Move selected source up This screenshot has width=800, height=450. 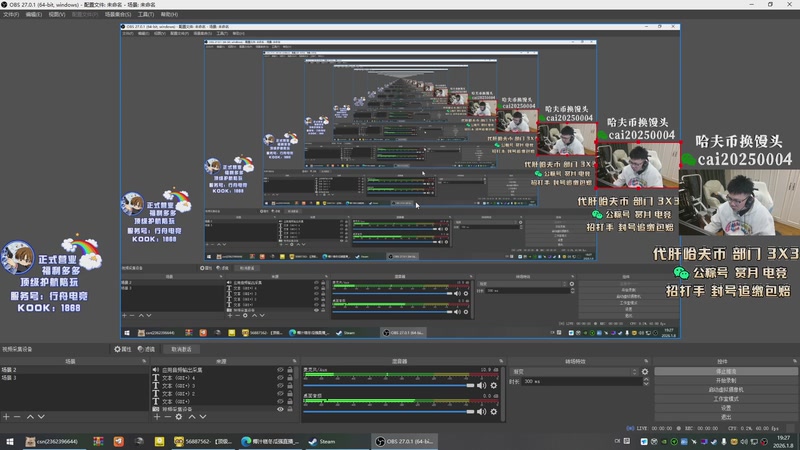192,417
